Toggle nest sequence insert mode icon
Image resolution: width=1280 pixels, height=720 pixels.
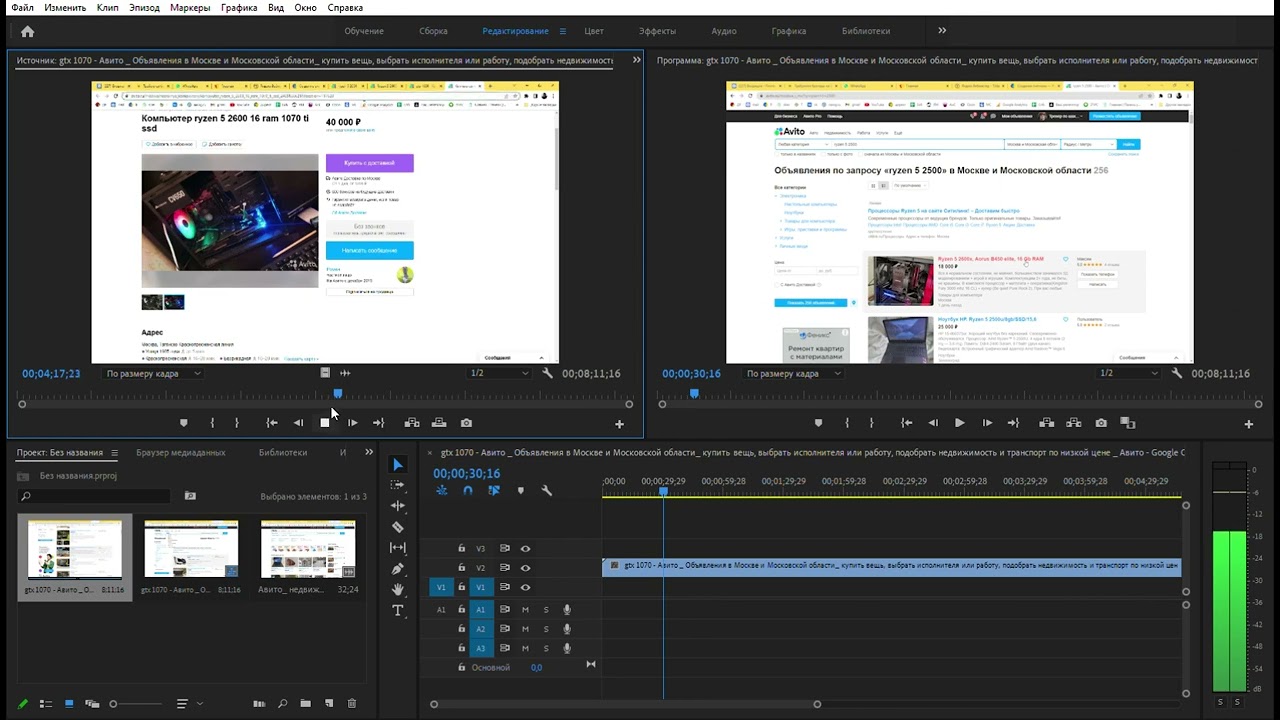[441, 491]
